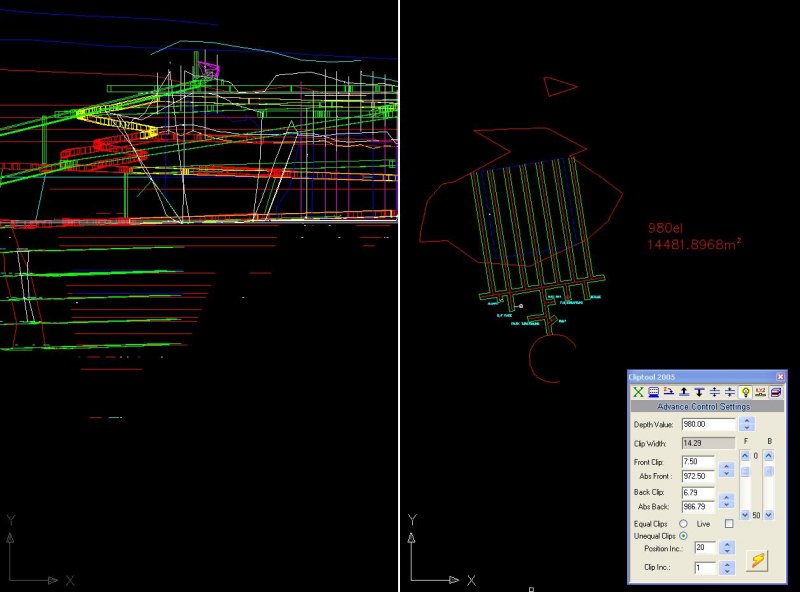Screen dimensions: 800x592
Task: Increase Clip Inc. with stepper up arrow
Action: [727, 564]
